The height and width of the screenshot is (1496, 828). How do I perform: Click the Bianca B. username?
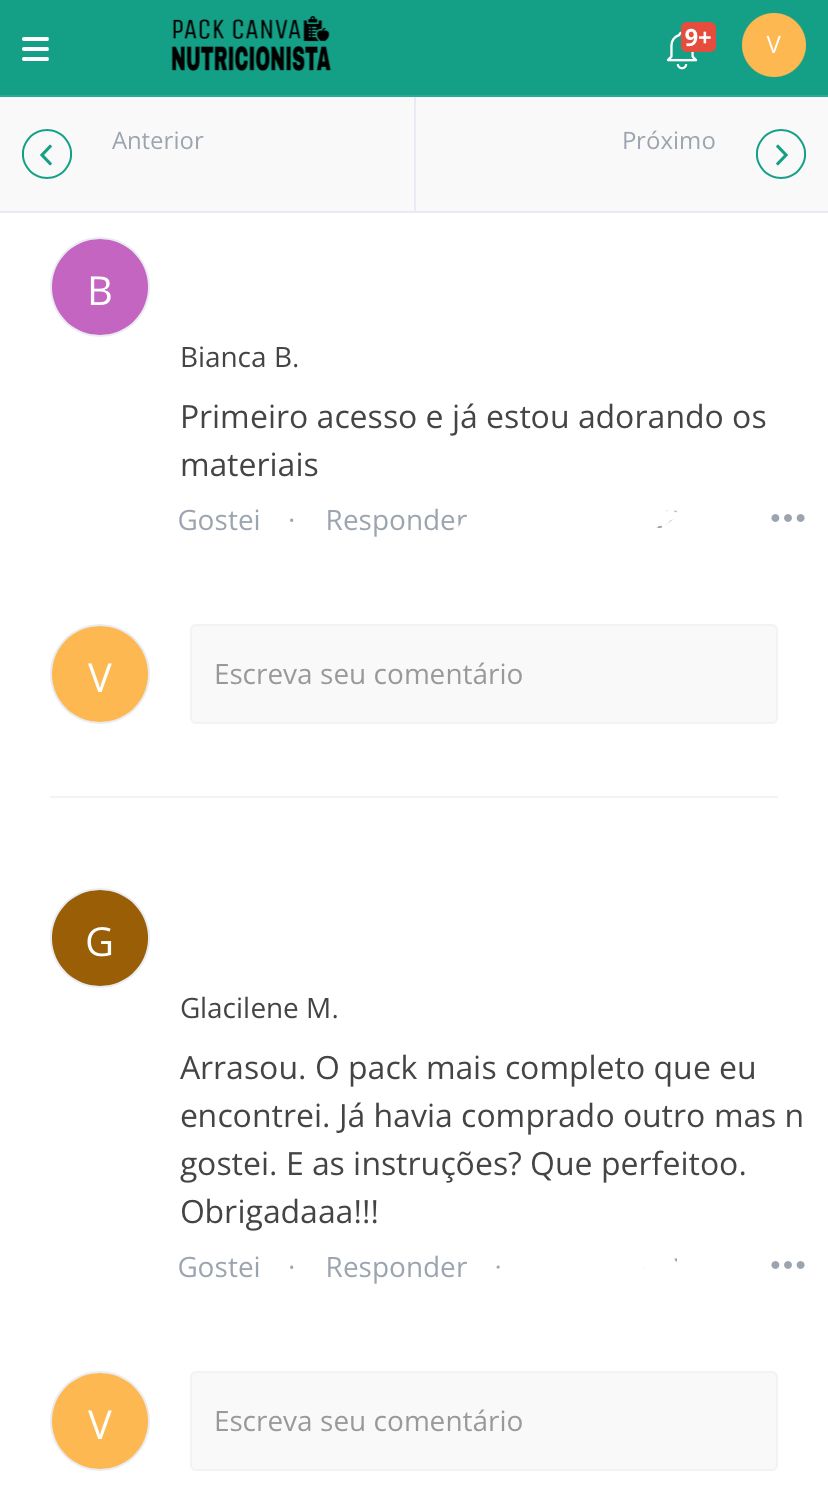(239, 357)
